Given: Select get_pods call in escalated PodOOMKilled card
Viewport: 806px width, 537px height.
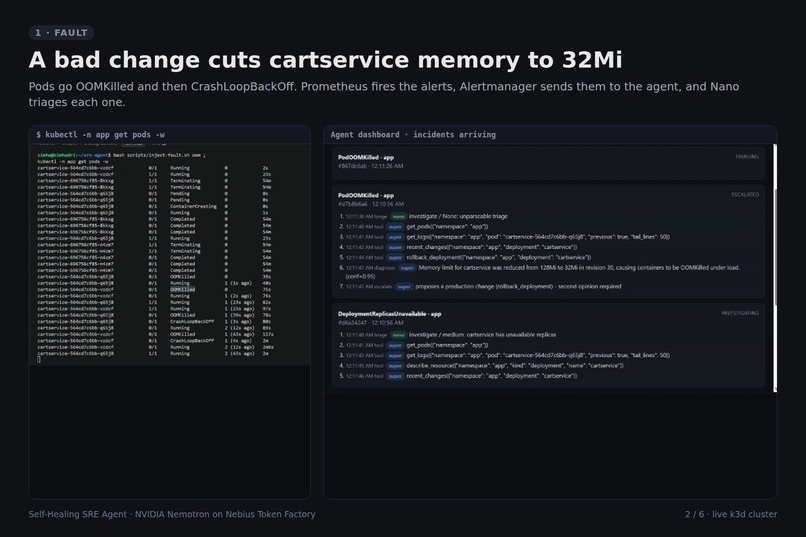Looking at the screenshot, I should [447, 227].
